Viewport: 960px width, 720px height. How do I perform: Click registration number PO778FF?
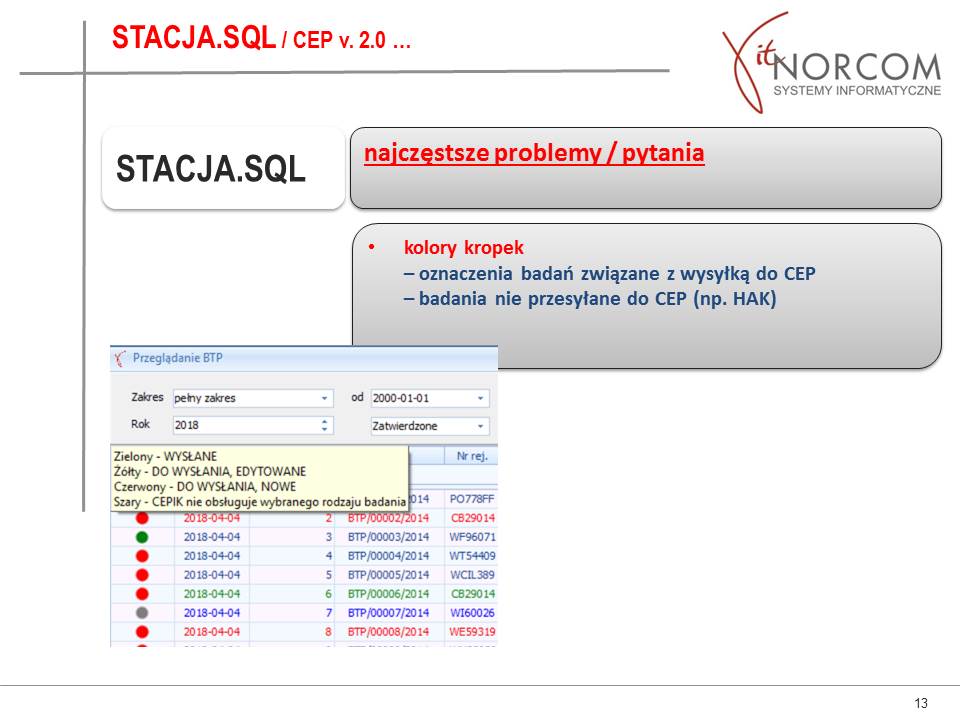pyautogui.click(x=472, y=499)
